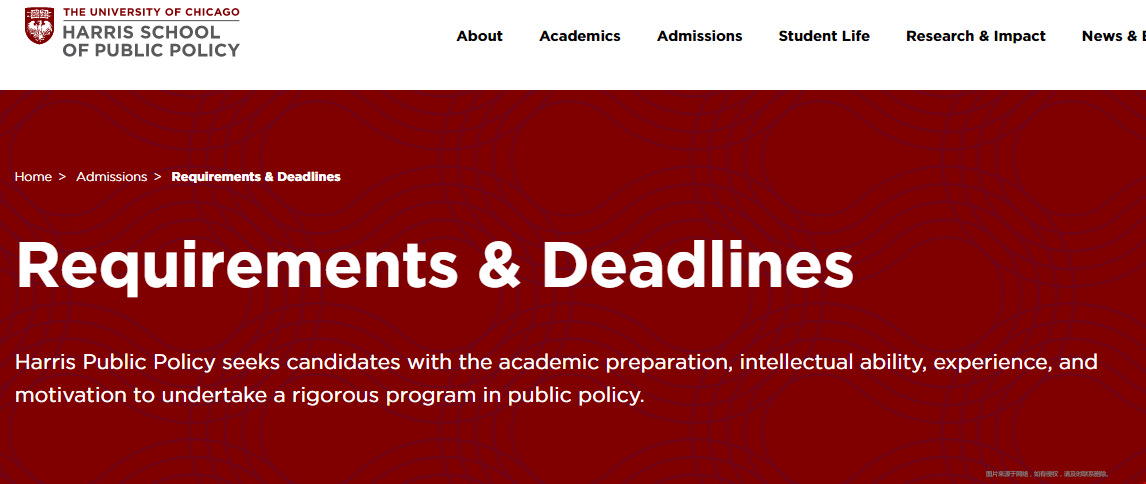Click the breadcrumb arrow after Admissions
Image resolution: width=1146 pixels, height=484 pixels.
(x=158, y=177)
